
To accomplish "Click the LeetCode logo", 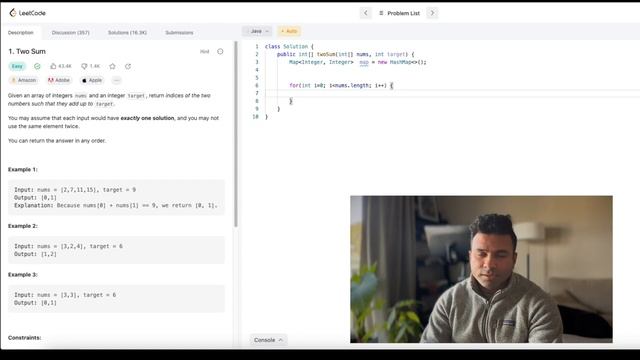I will [27, 13].
